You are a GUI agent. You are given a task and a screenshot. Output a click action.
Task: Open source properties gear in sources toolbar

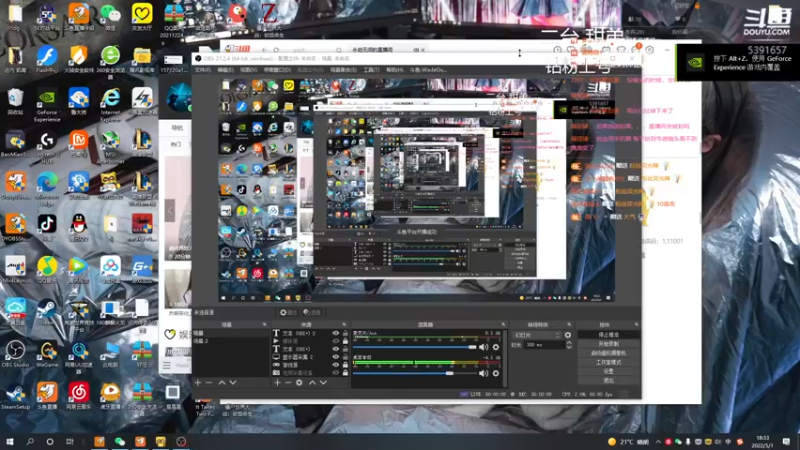[x=299, y=383]
